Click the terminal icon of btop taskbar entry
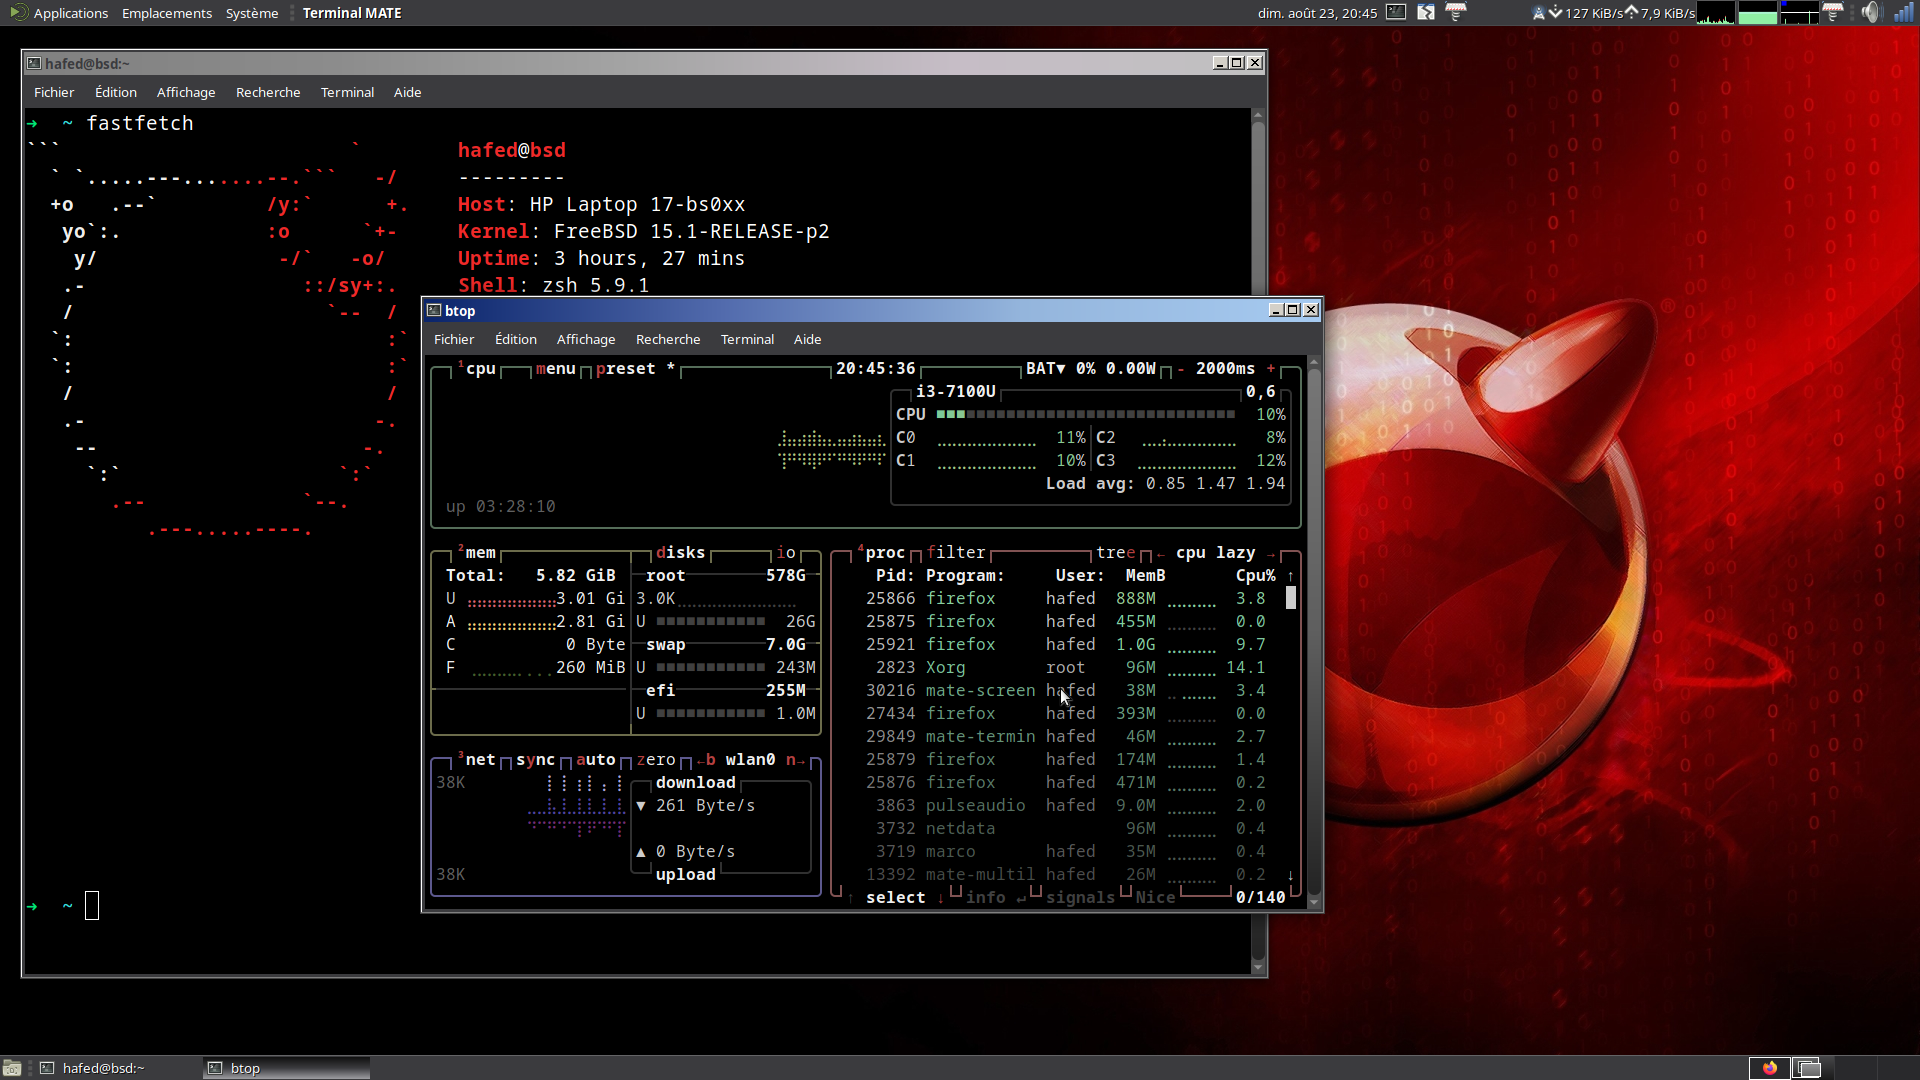The width and height of the screenshot is (1920, 1080). (x=214, y=1068)
